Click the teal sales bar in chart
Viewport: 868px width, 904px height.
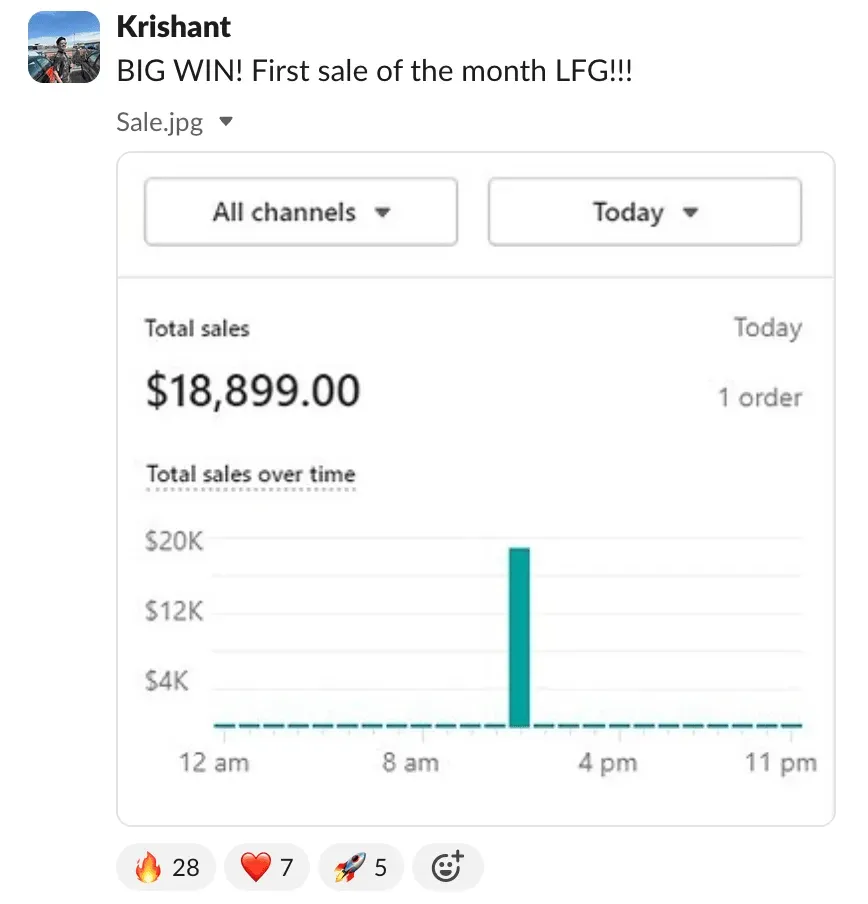pos(519,637)
